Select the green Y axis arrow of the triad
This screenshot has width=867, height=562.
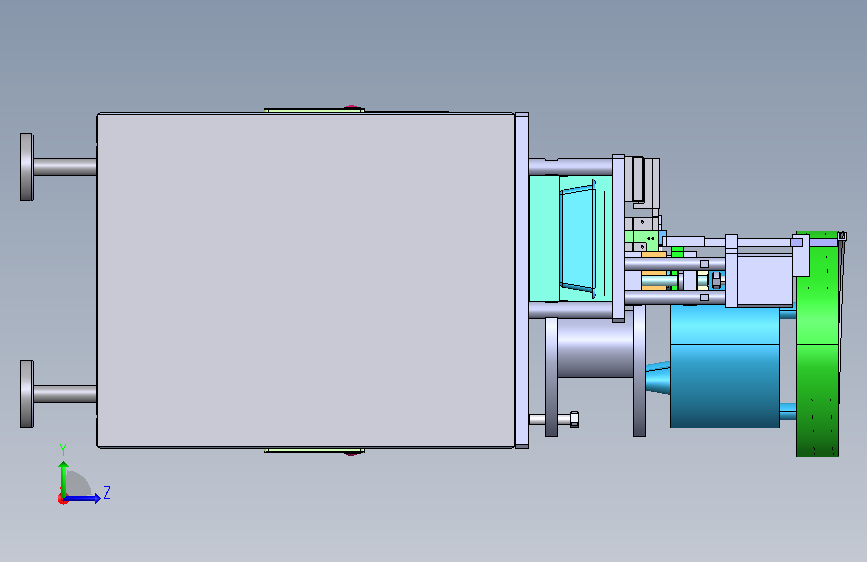point(64,480)
